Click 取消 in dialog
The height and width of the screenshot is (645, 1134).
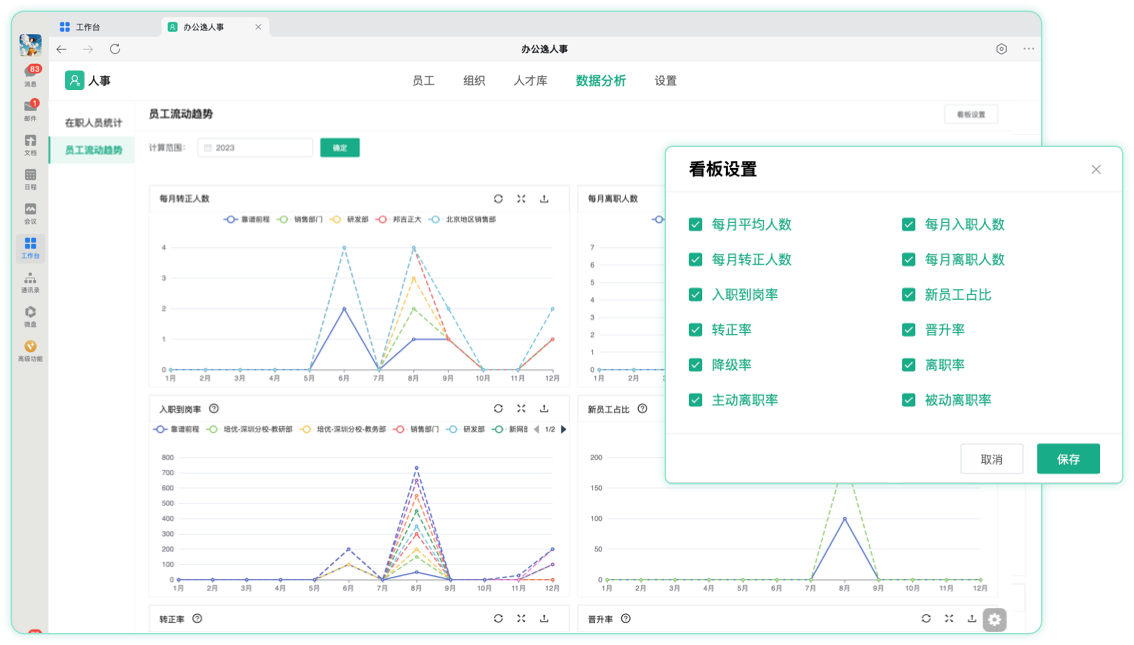pos(992,459)
